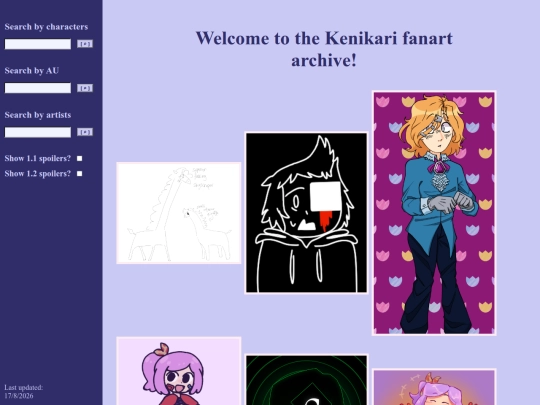The image size is (540, 405).
Task: Click the 'Search by AU' label
Action: tap(32, 71)
